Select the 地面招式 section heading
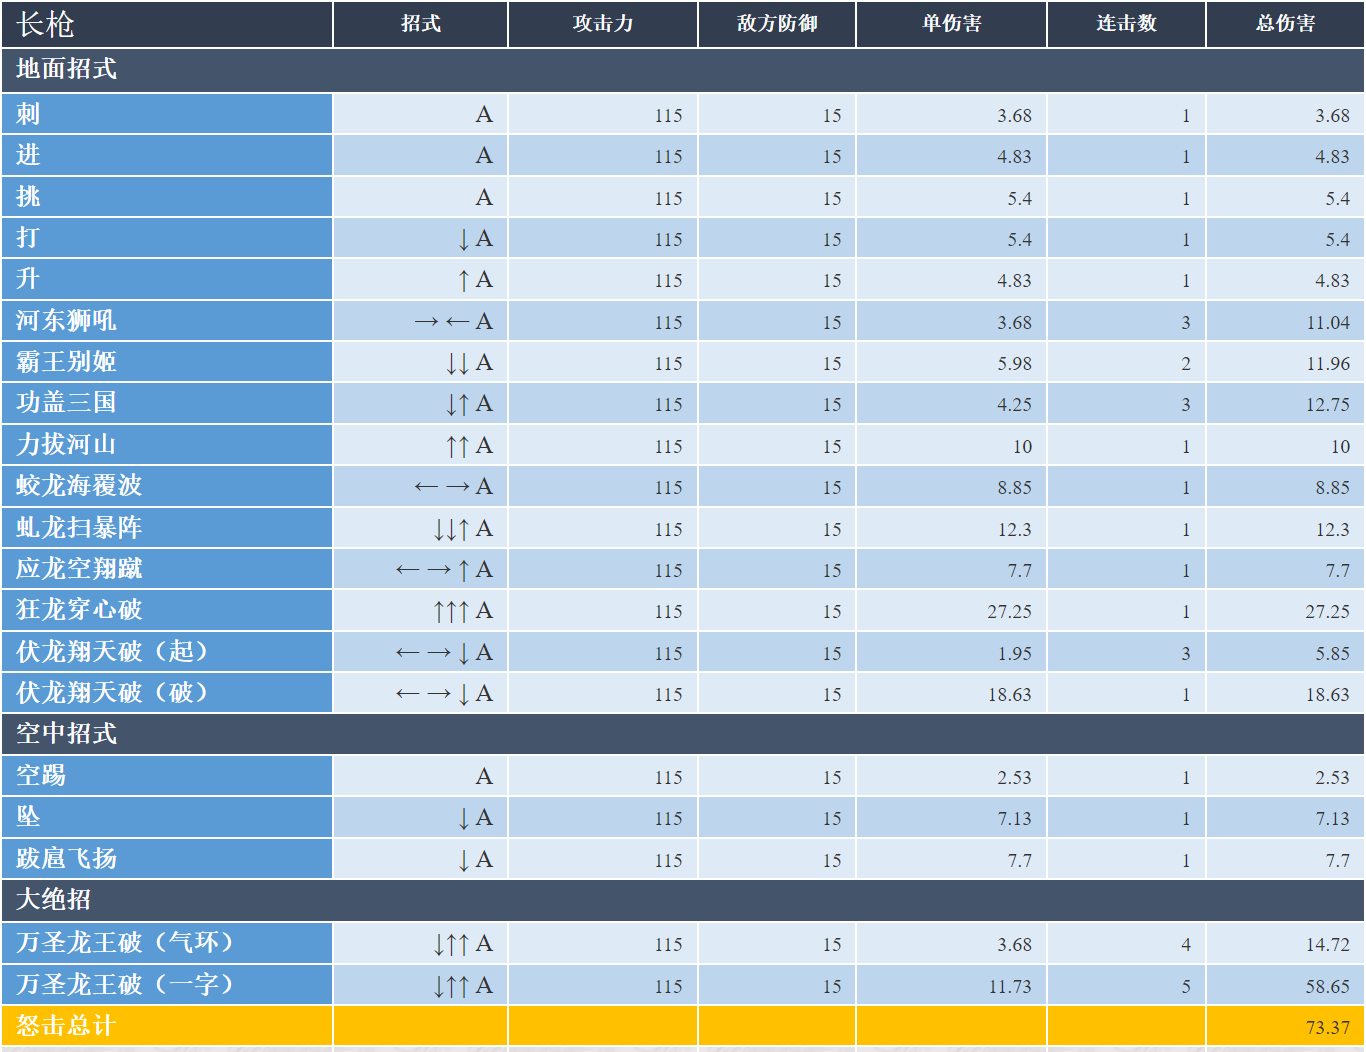 point(683,70)
